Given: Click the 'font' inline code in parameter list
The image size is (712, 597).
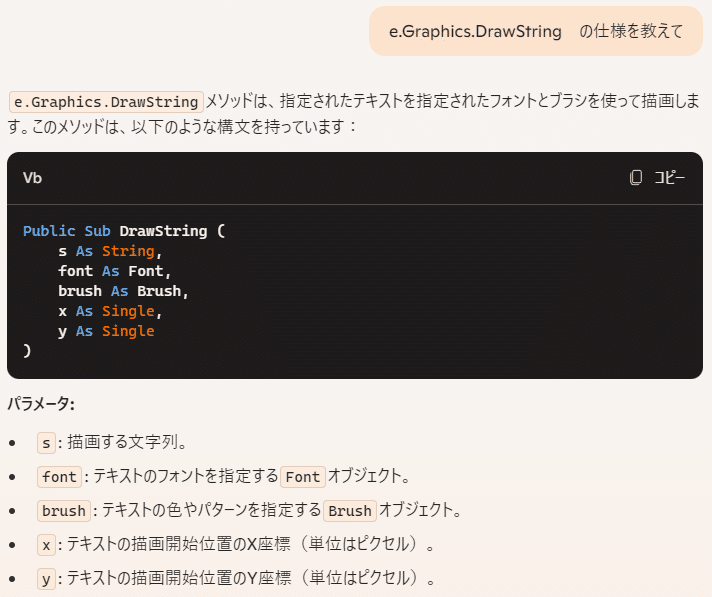Looking at the screenshot, I should point(59,477).
